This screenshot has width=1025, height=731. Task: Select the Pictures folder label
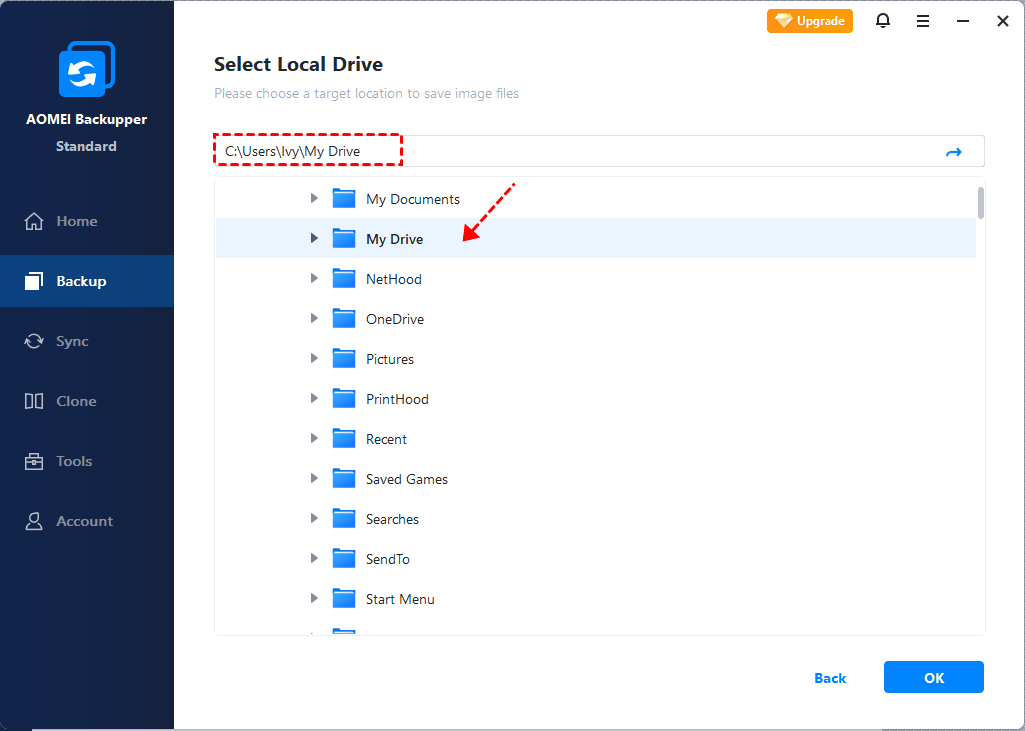click(390, 359)
